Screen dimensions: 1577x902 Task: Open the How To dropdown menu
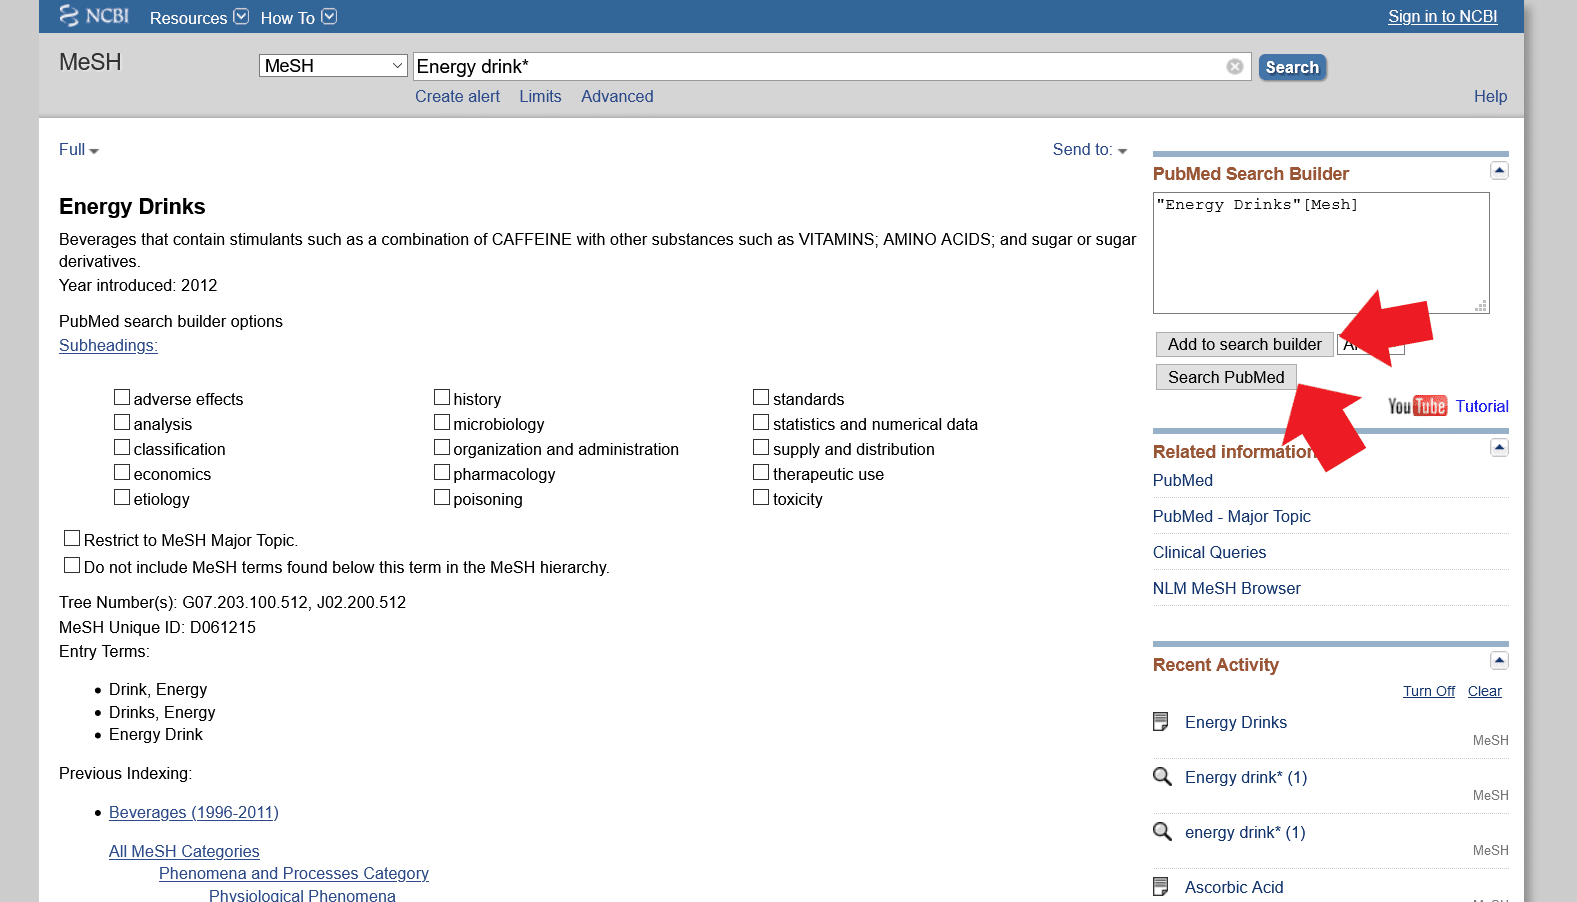pos(298,17)
